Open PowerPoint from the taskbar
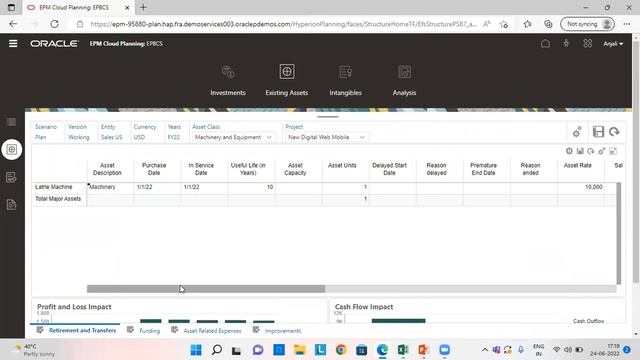Screen dimensions: 640x360 tap(424, 350)
